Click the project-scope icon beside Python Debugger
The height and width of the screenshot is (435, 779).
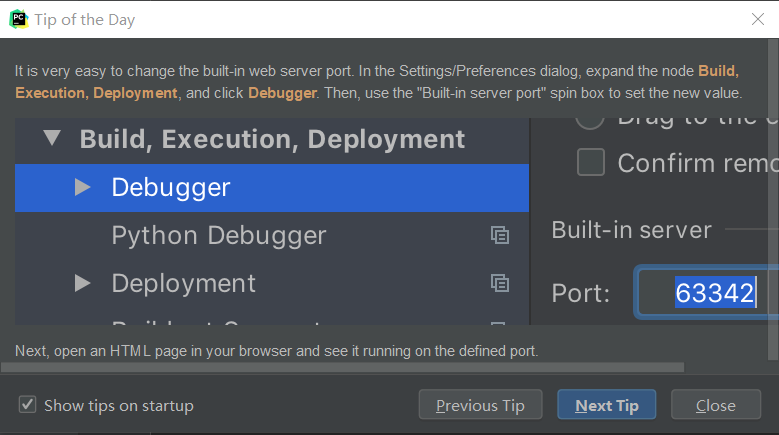click(500, 236)
